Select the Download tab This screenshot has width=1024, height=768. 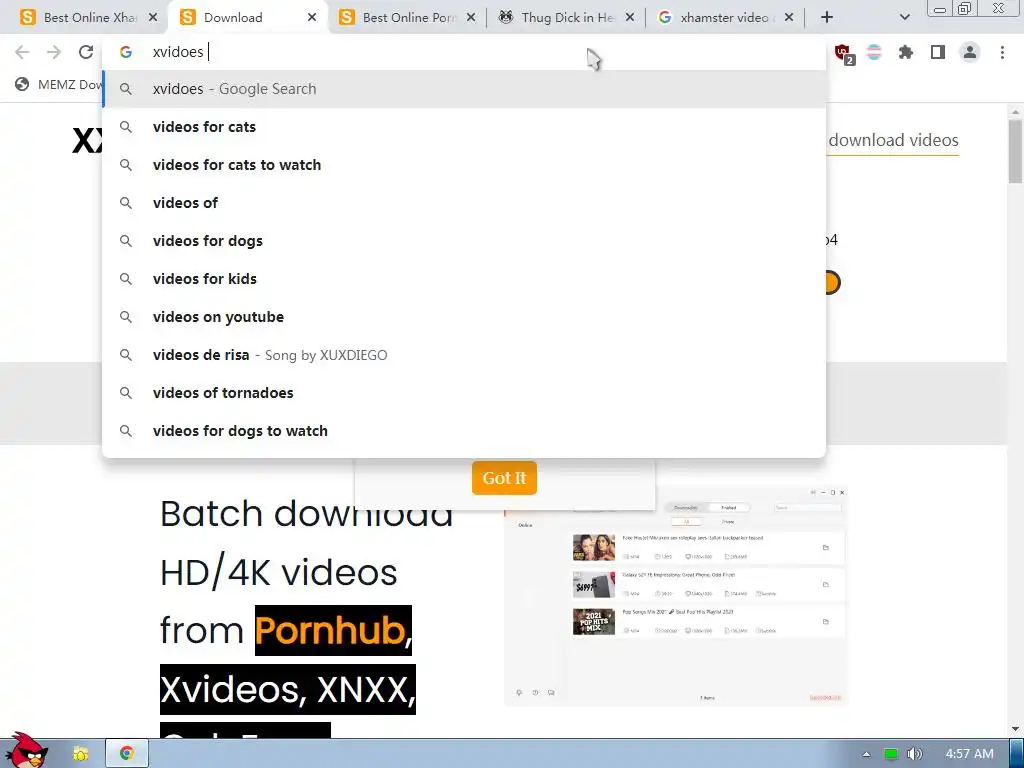[x=248, y=18]
